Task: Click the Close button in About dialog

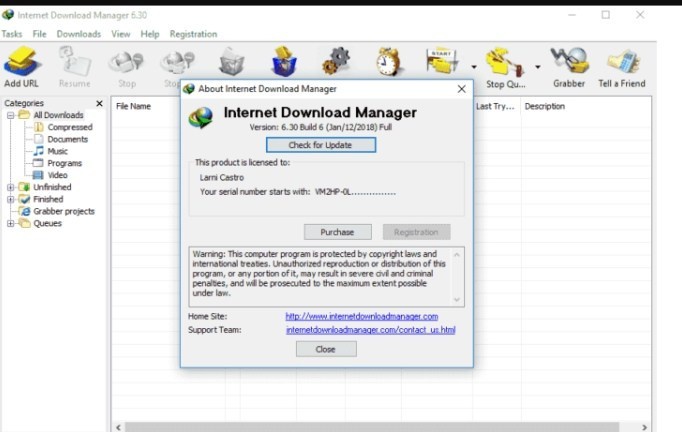Action: (x=326, y=349)
